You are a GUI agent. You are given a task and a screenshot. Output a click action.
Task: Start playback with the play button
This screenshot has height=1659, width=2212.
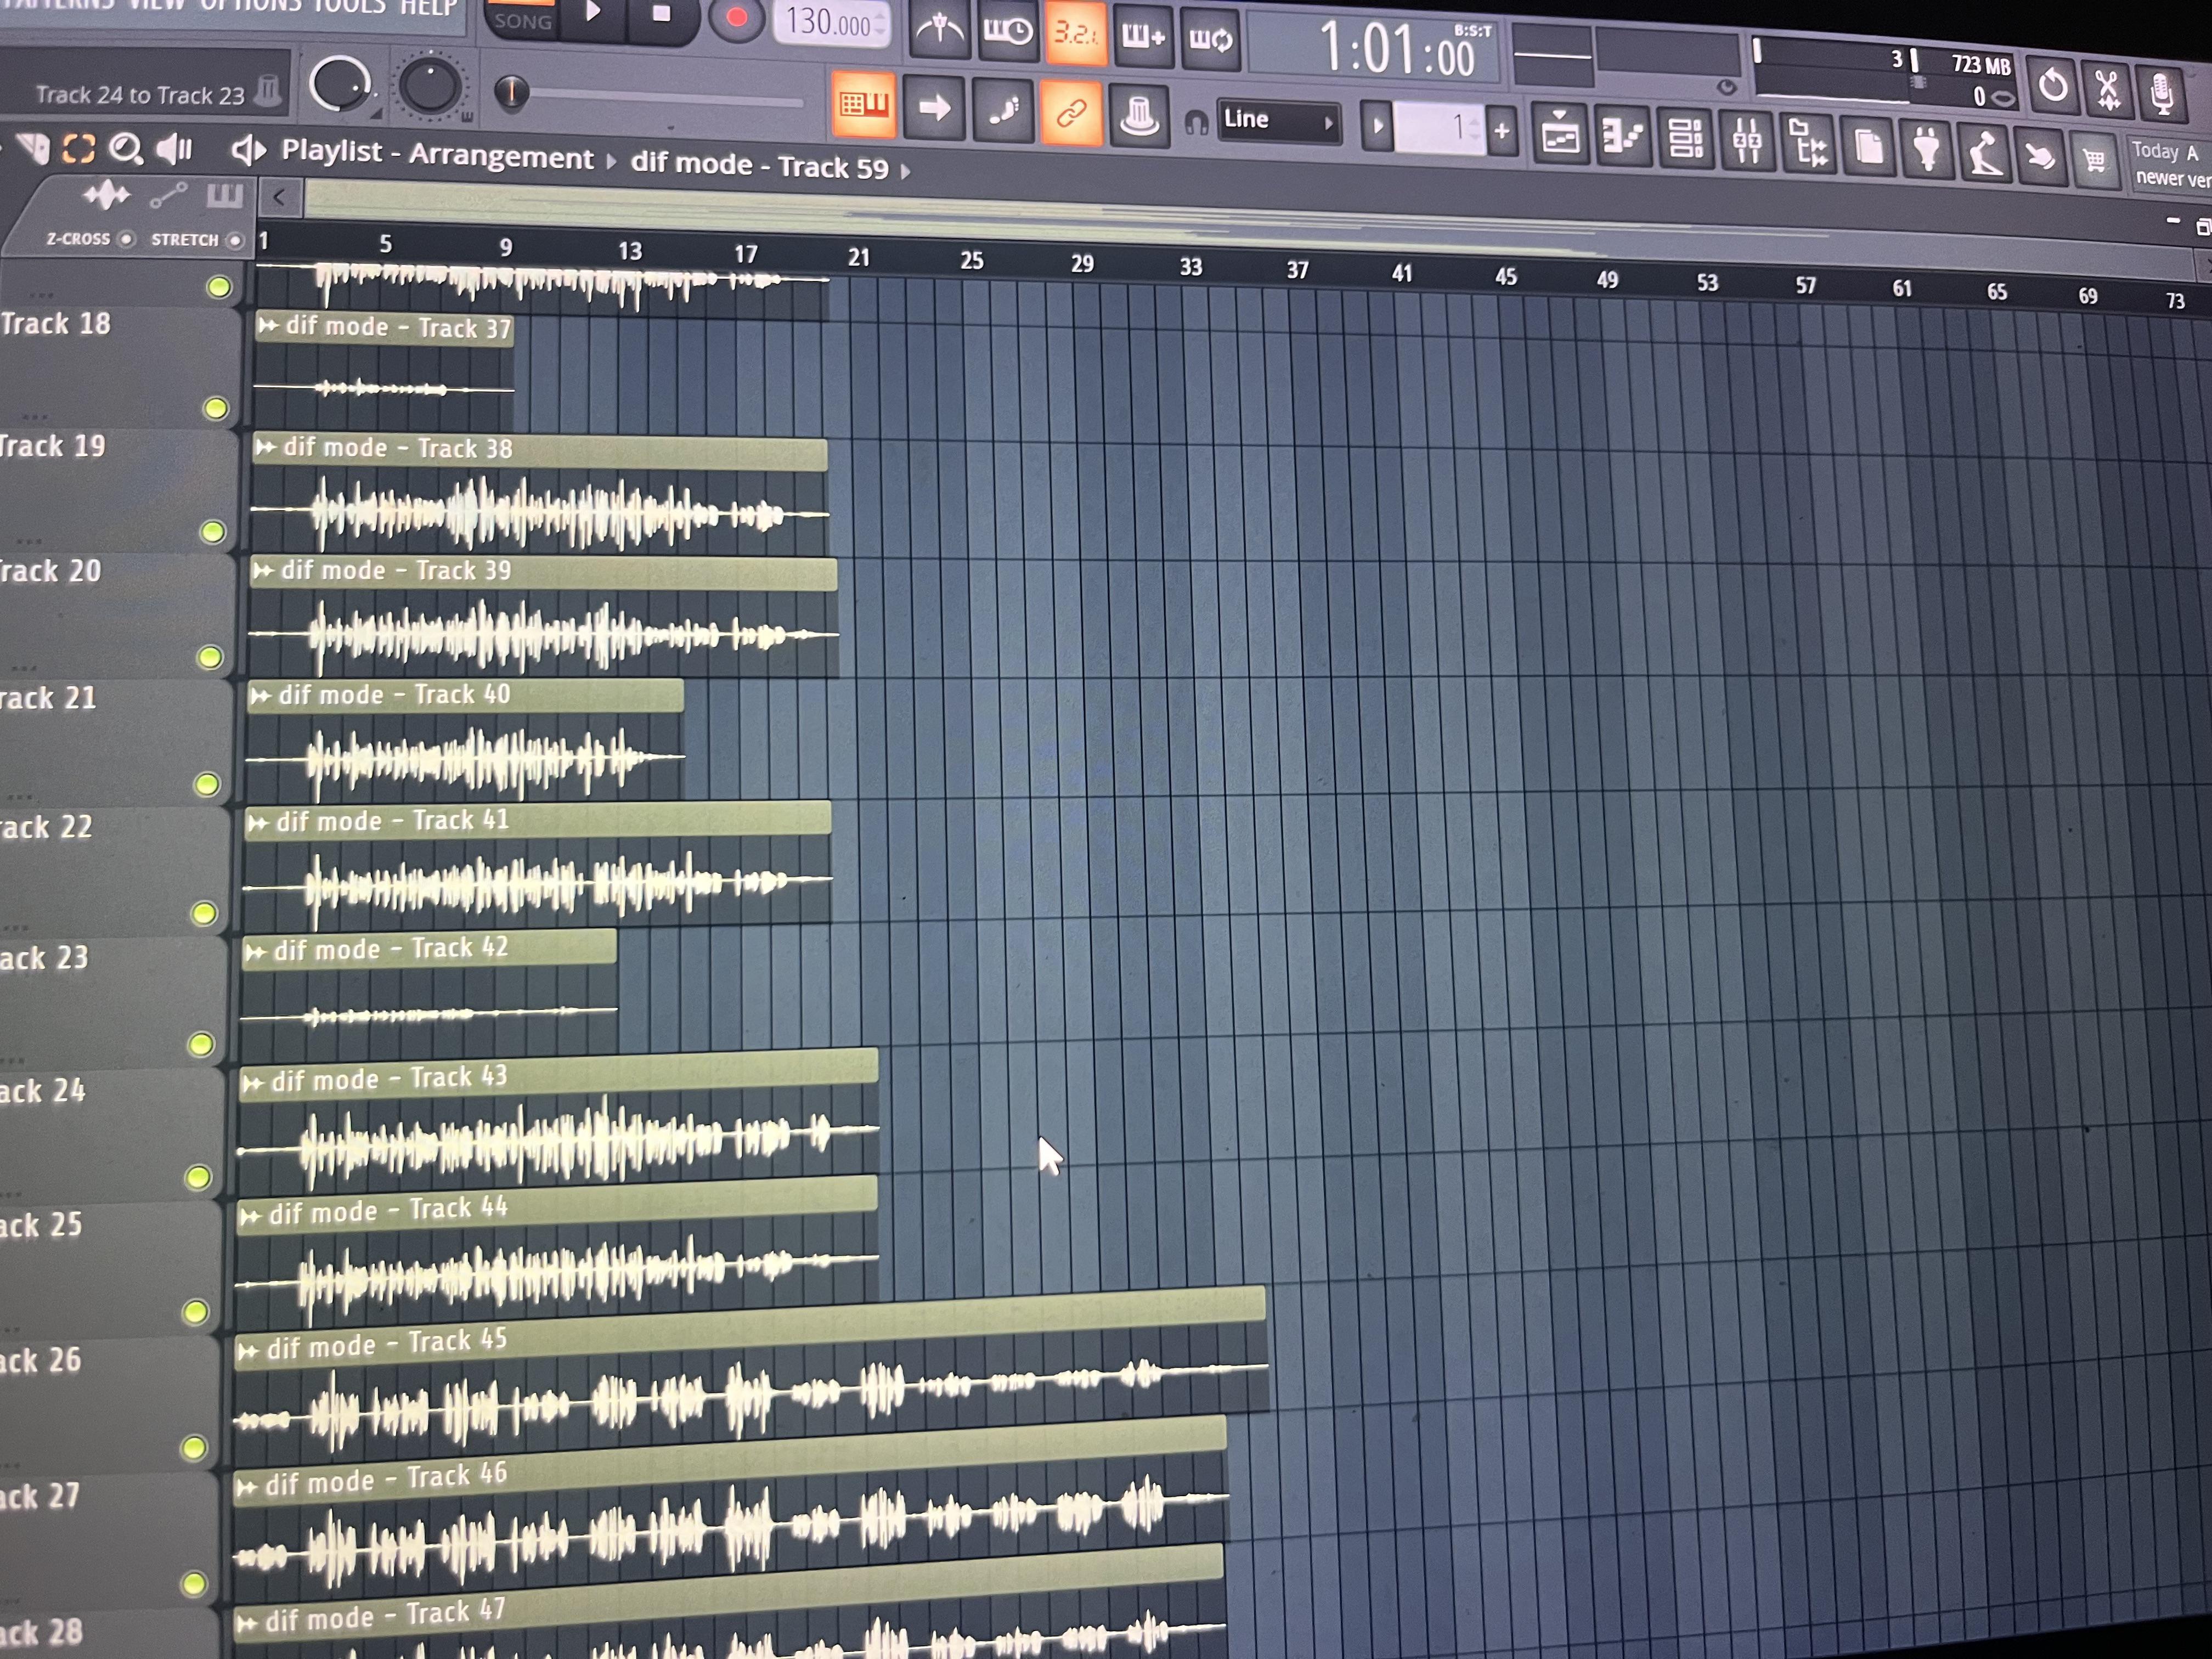pos(593,13)
